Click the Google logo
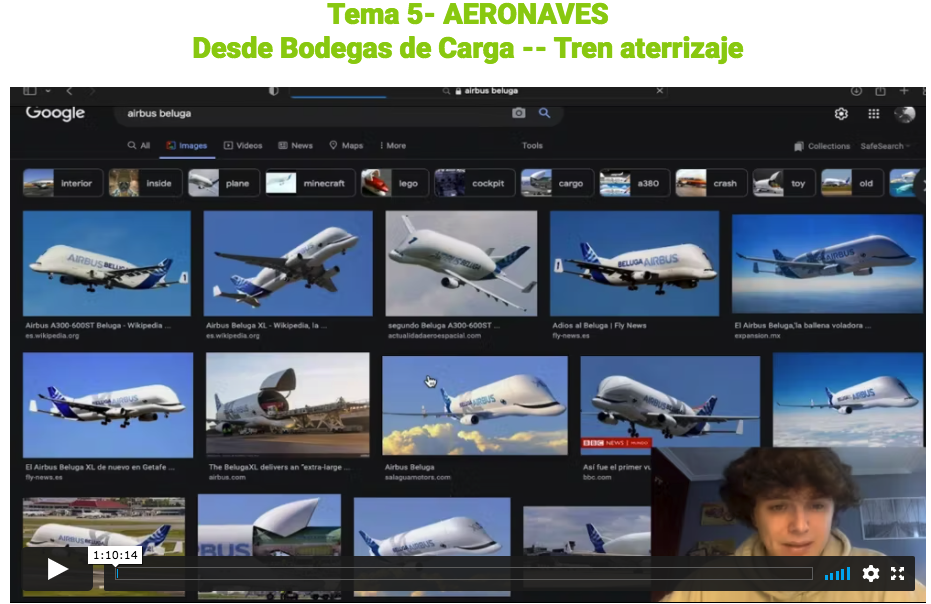The width and height of the screenshot is (931, 604). pyautogui.click(x=55, y=113)
